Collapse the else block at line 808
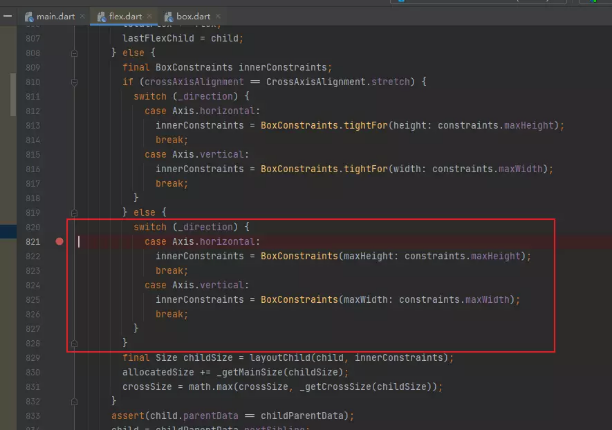The image size is (612, 430). (75, 52)
